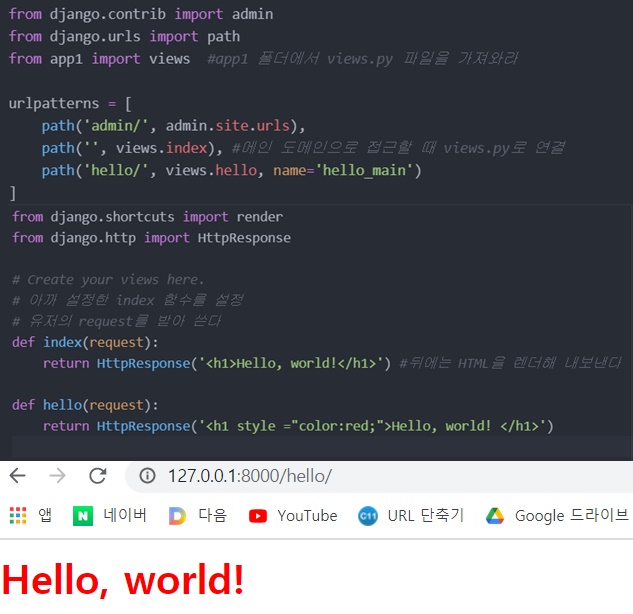The height and width of the screenshot is (614, 633).
Task: Click the Daum D bookmark icon
Action: [177, 516]
